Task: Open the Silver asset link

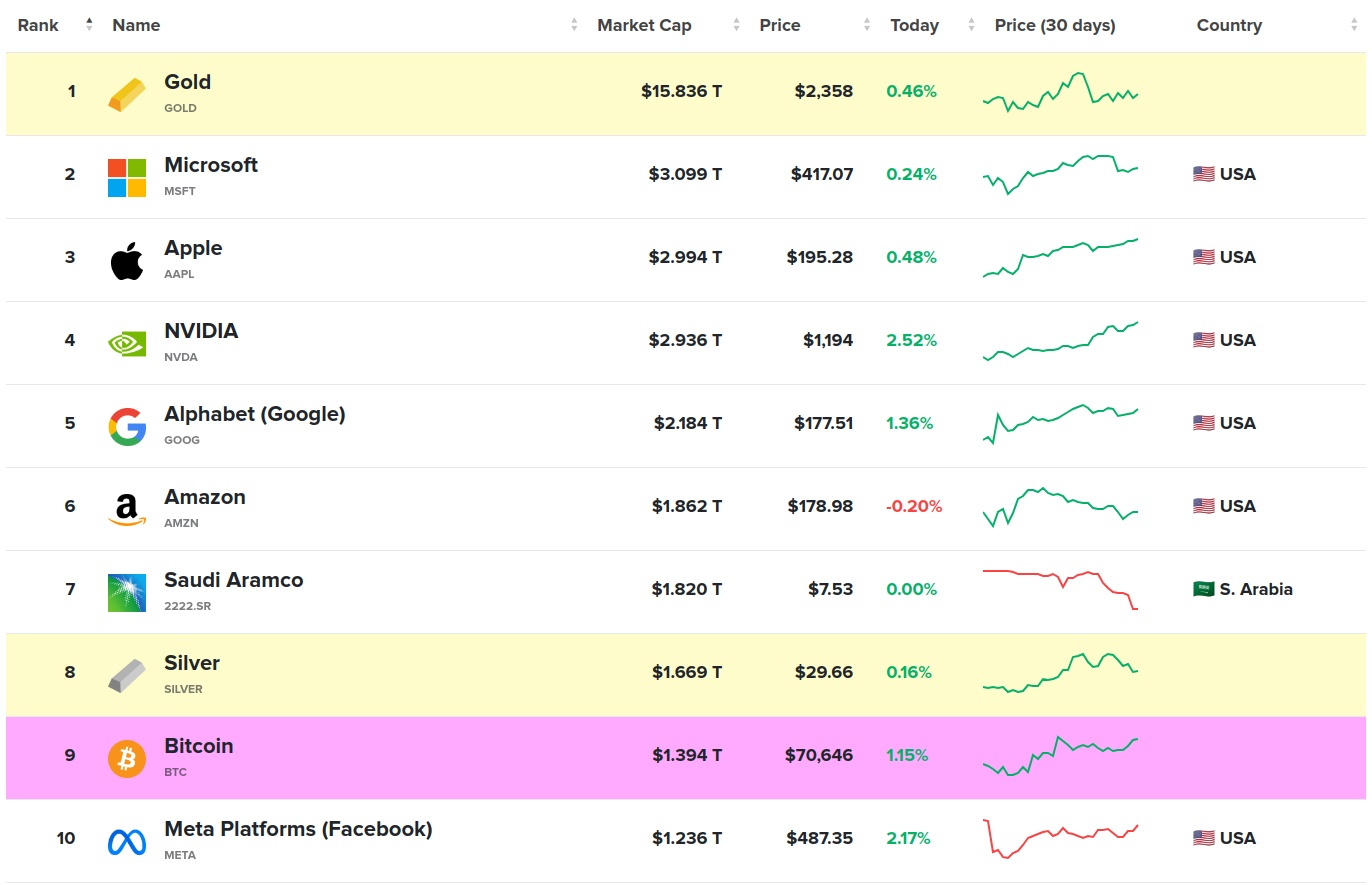Action: tap(192, 663)
